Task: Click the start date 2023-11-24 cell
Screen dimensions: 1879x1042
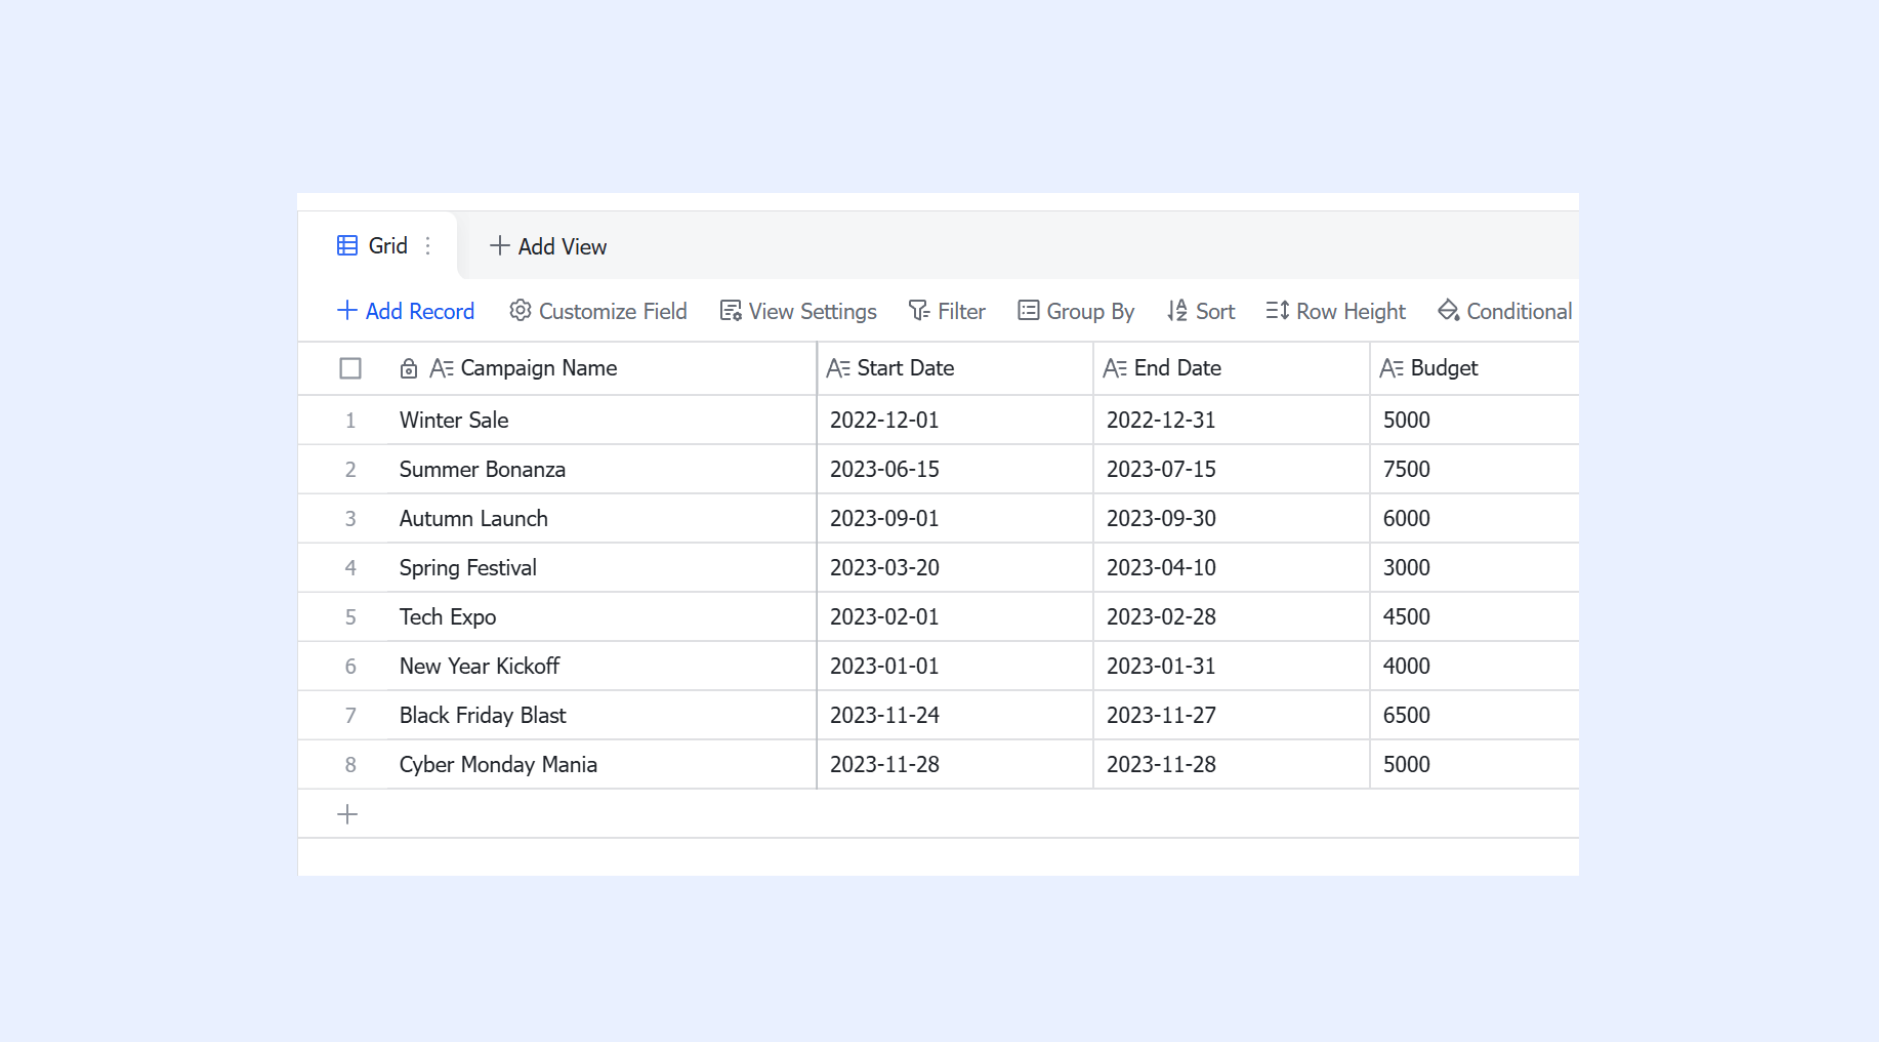Action: coord(955,715)
